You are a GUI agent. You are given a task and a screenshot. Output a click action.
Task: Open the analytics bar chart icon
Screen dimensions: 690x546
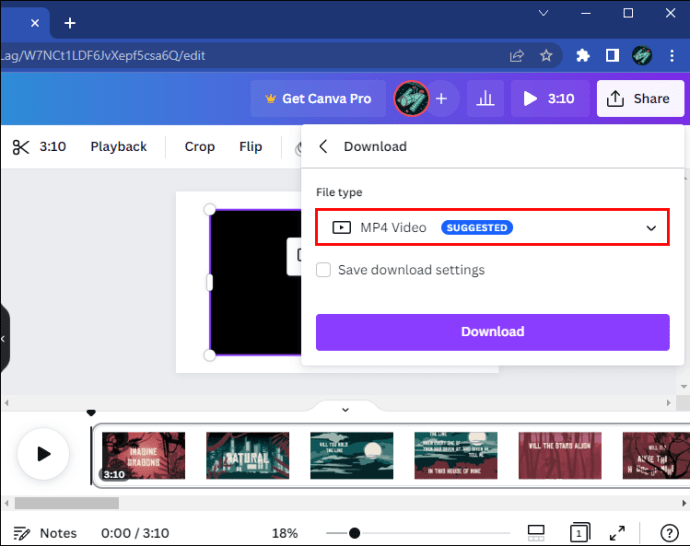[x=485, y=99]
